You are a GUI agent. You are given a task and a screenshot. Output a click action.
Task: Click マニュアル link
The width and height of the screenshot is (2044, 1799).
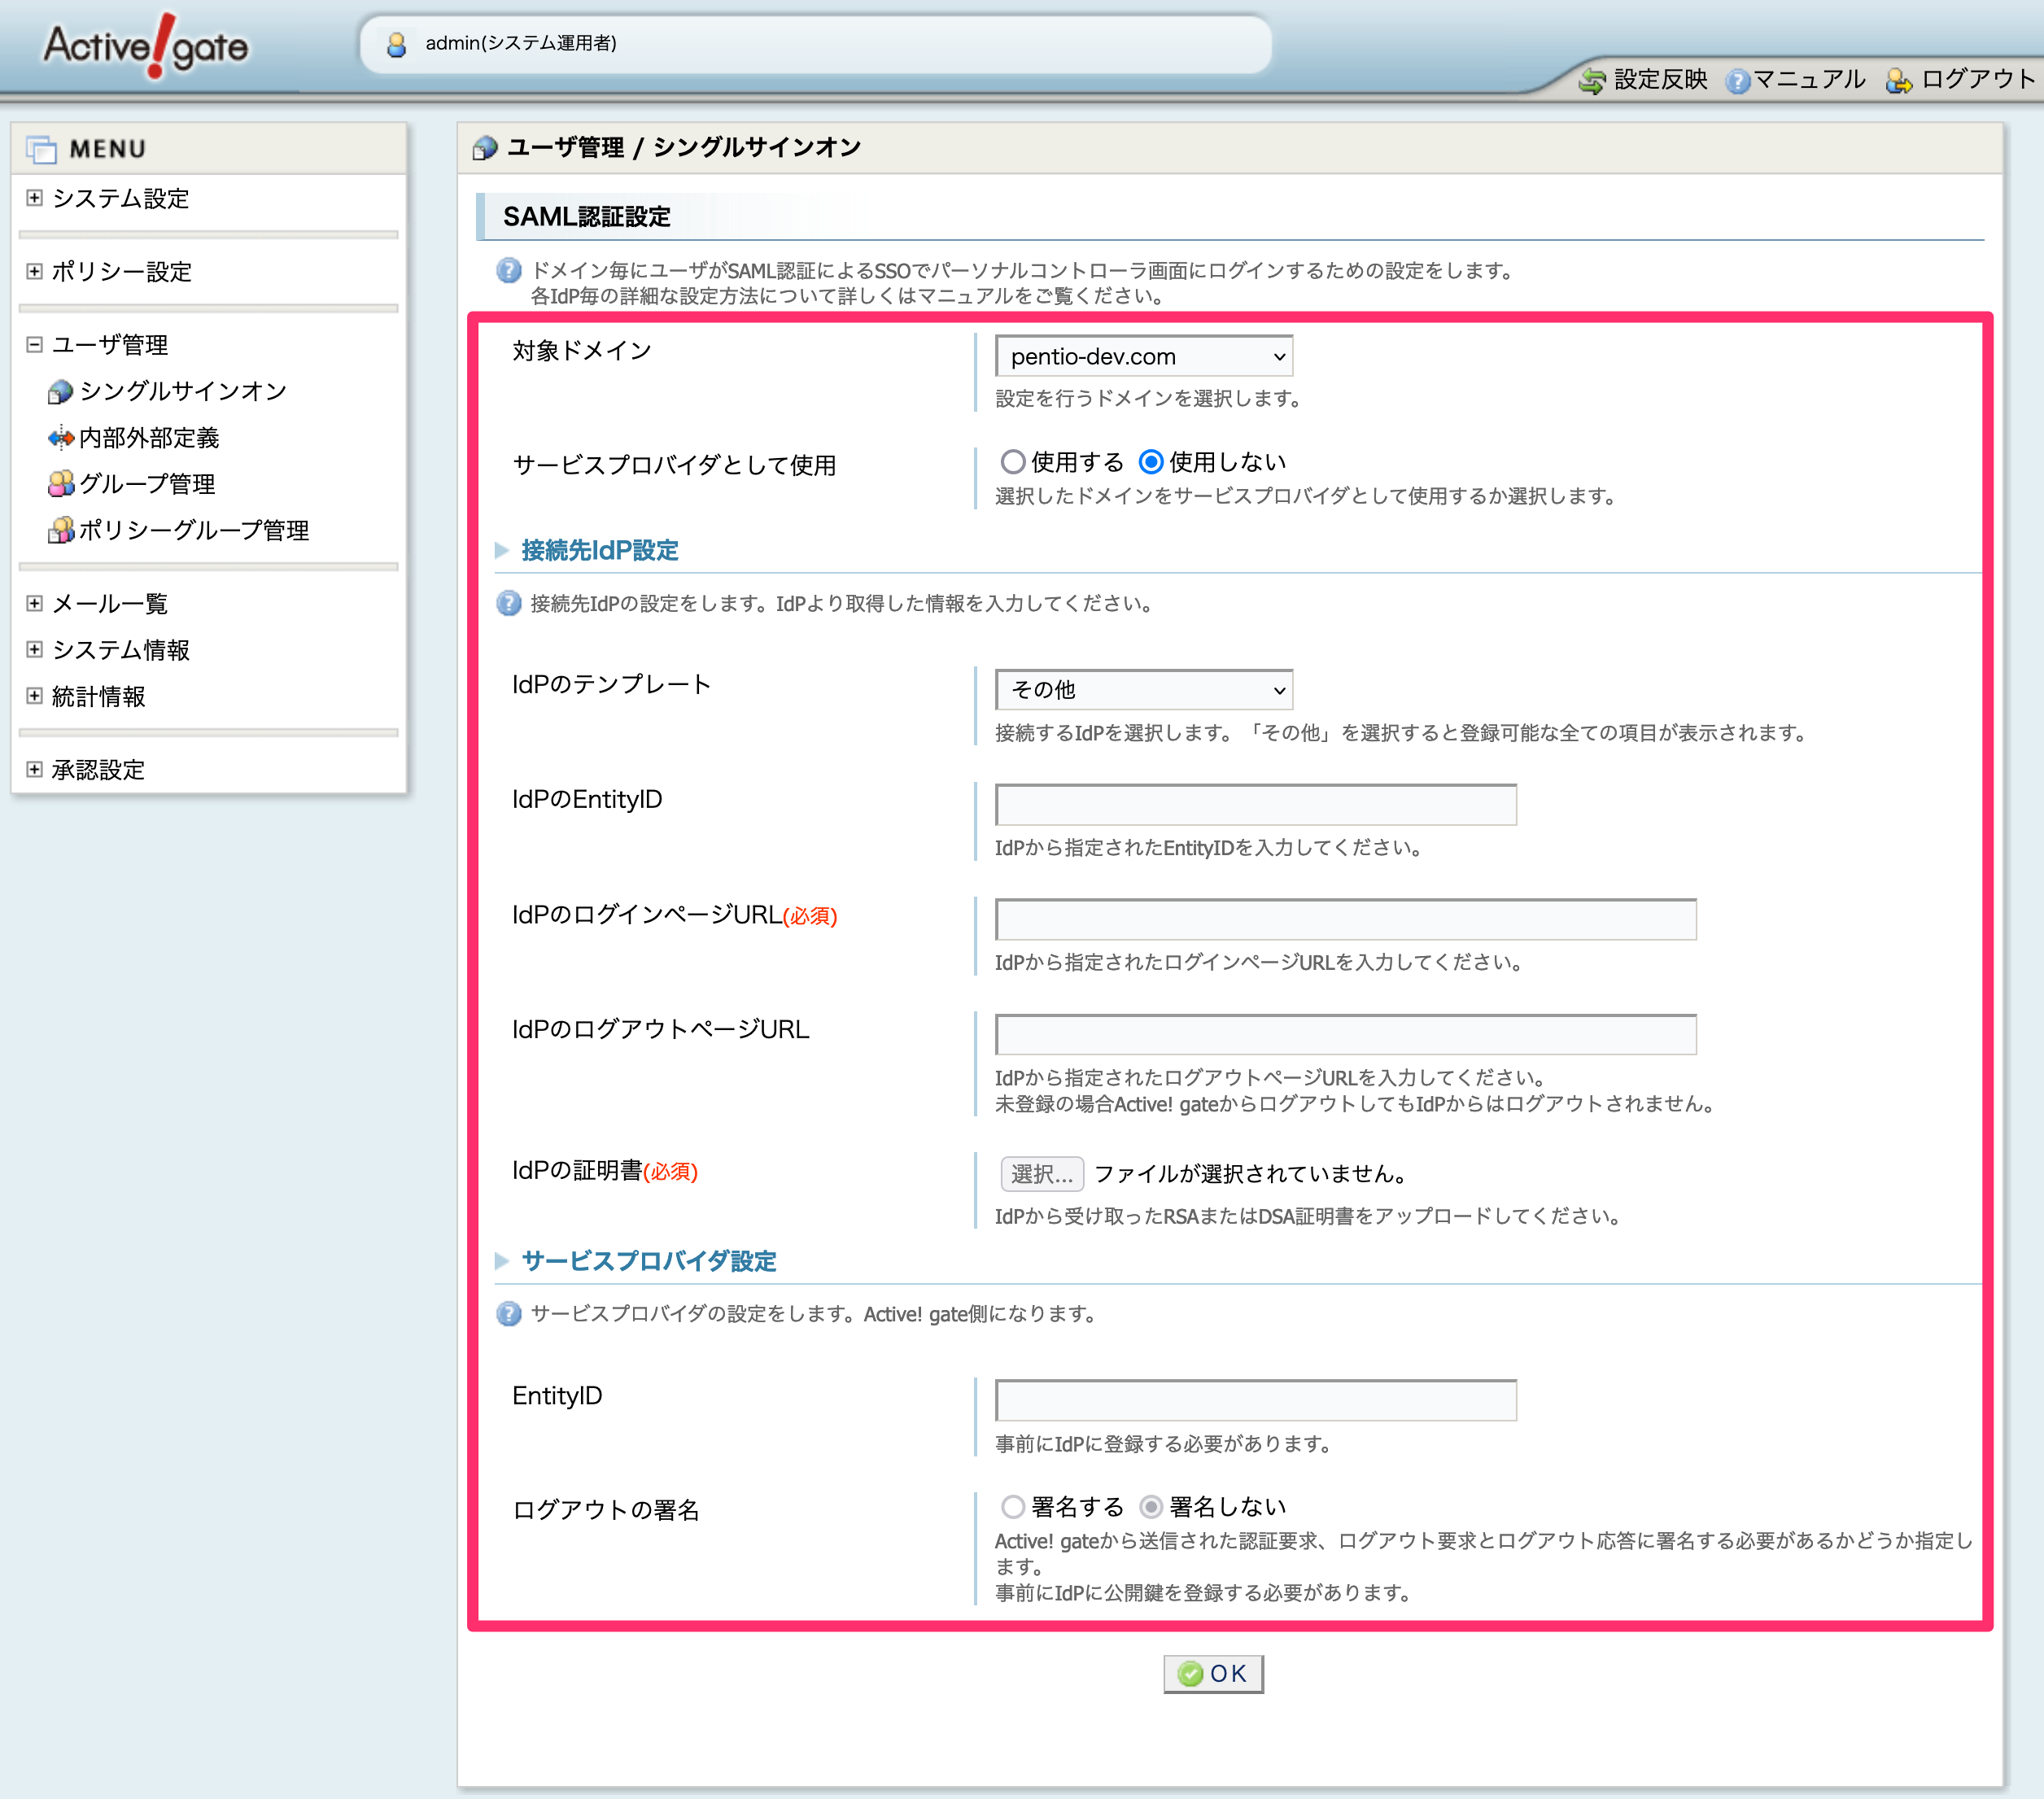pyautogui.click(x=1809, y=80)
